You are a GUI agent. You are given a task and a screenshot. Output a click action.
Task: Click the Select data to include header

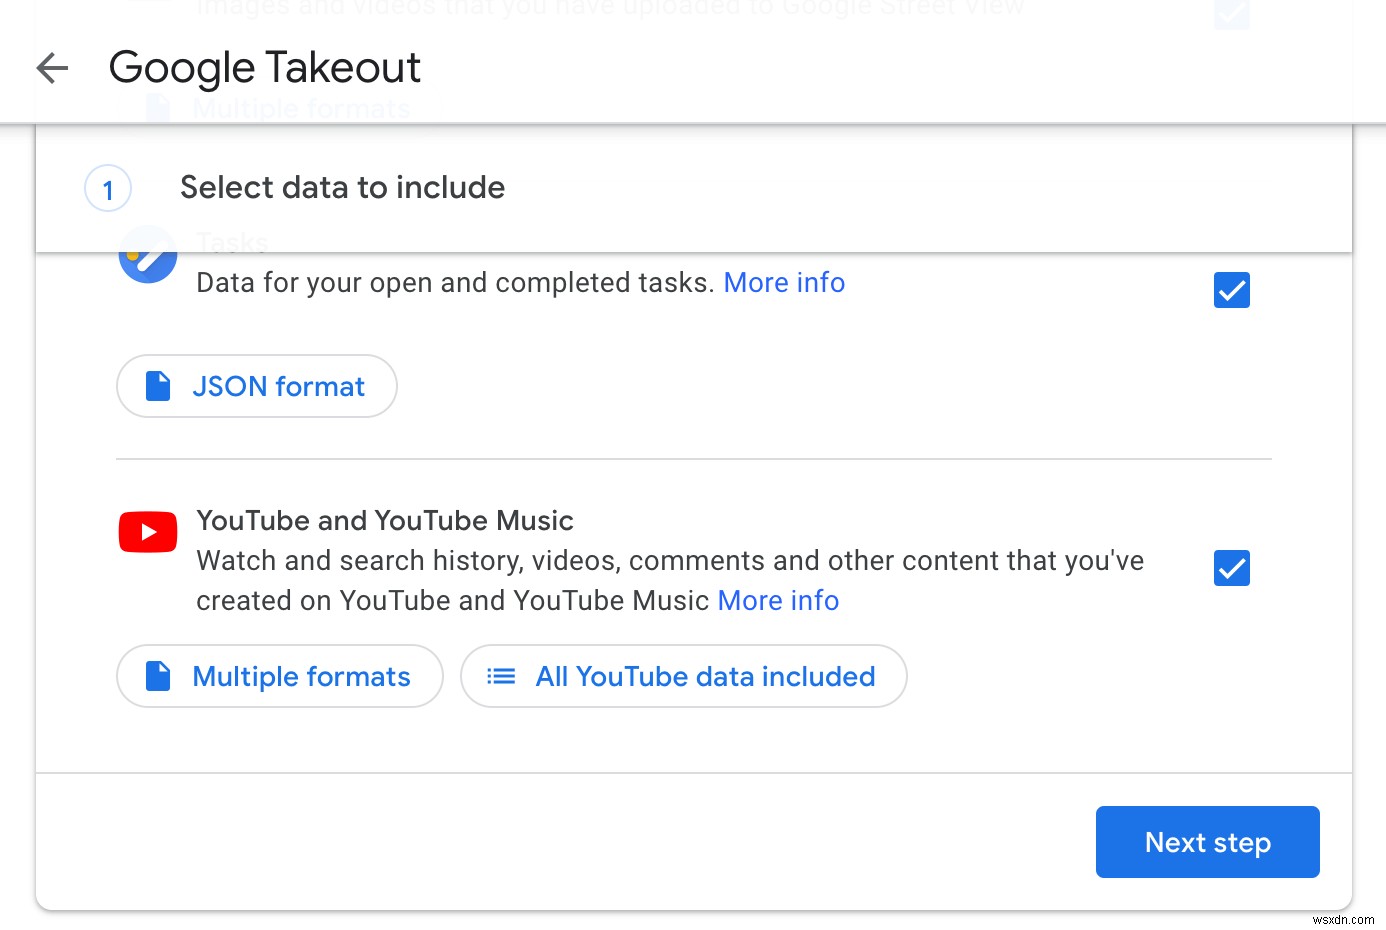pyautogui.click(x=342, y=188)
